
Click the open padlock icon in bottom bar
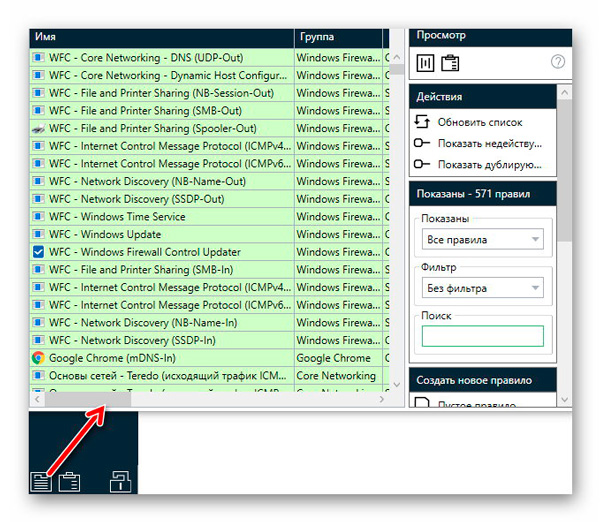[121, 481]
